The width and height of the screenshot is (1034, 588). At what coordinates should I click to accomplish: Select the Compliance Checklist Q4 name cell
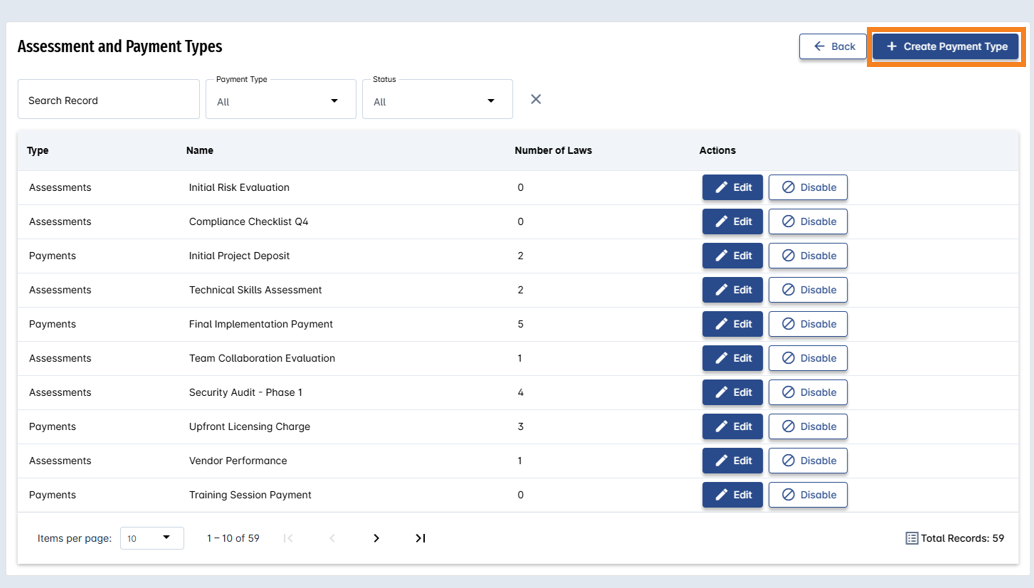click(x=249, y=221)
